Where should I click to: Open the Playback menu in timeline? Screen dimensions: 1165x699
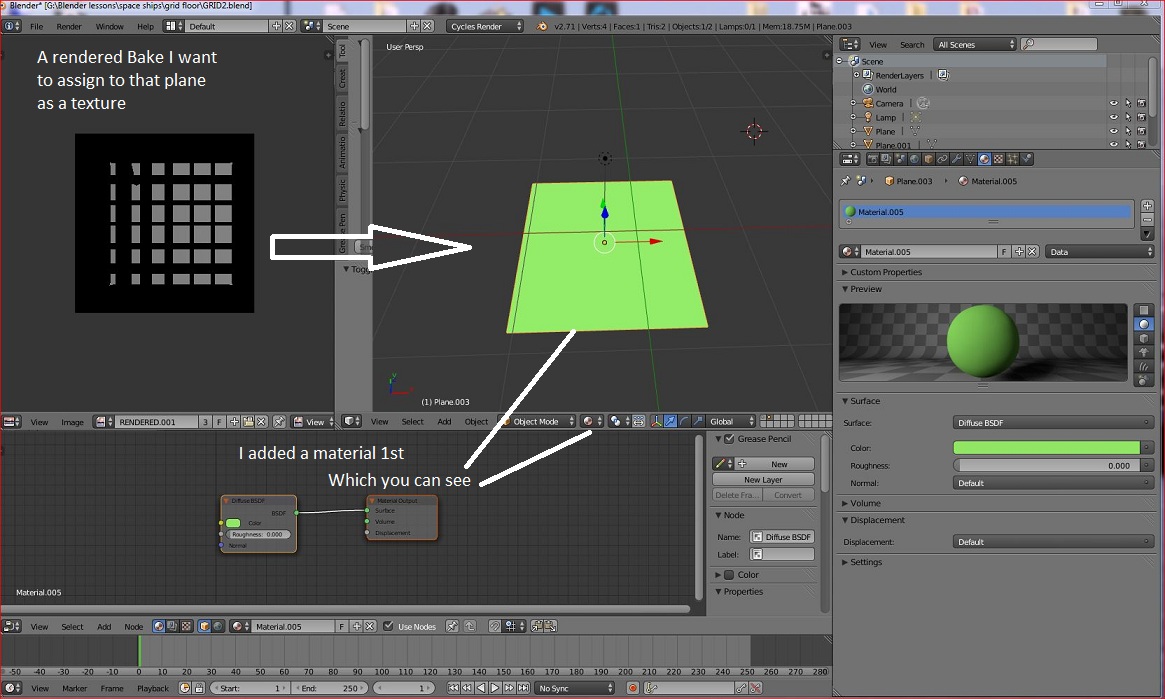(153, 688)
